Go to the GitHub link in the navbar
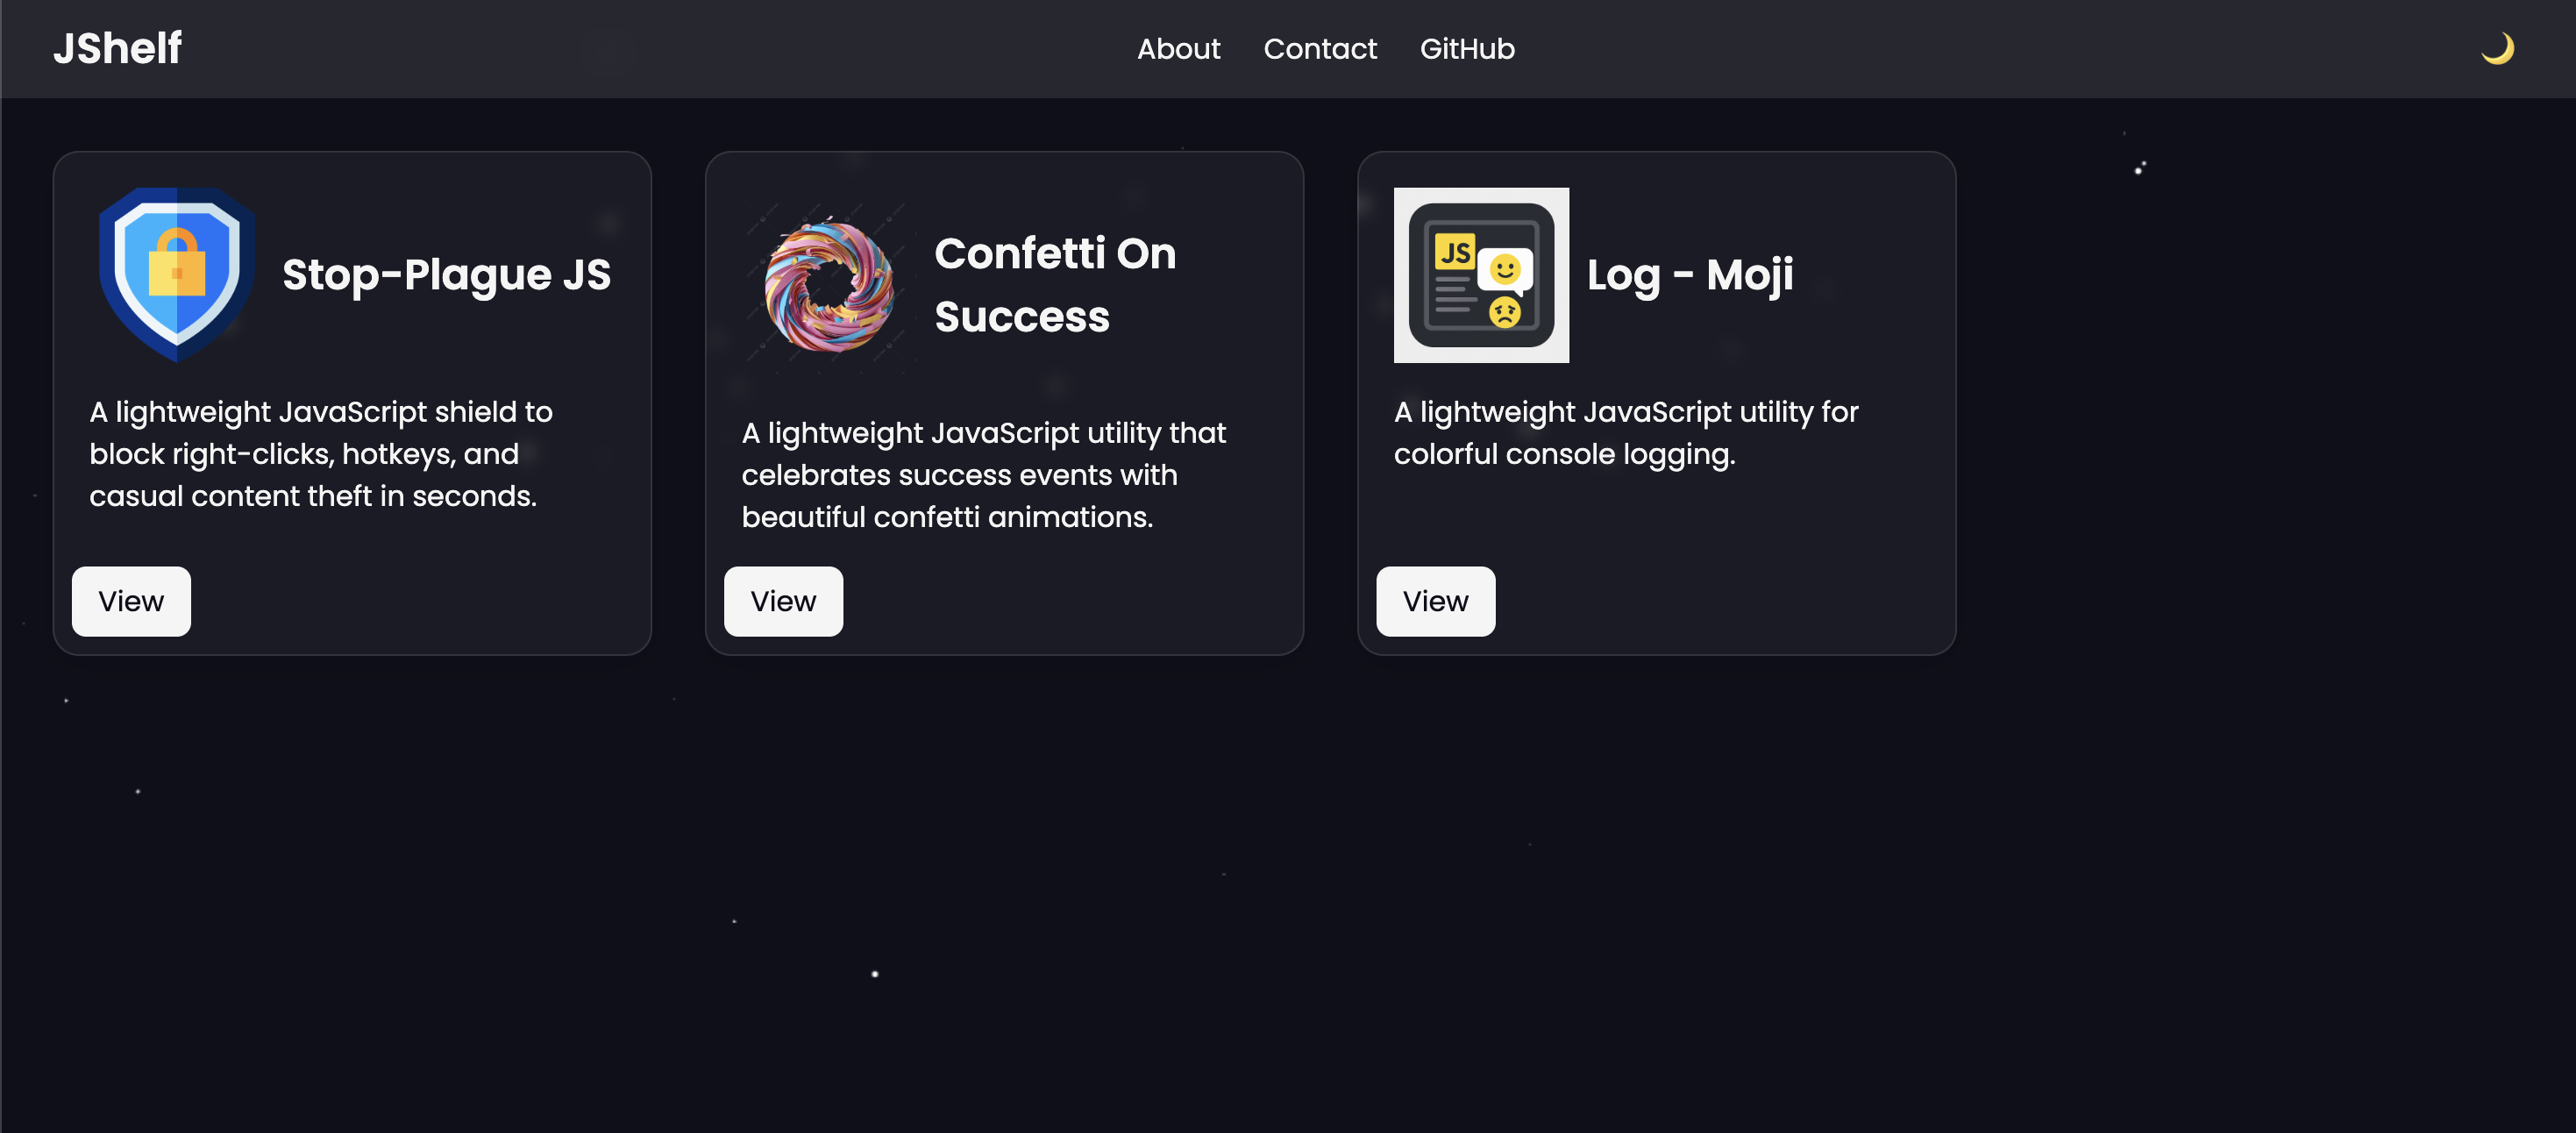2576x1133 pixels. [1466, 48]
